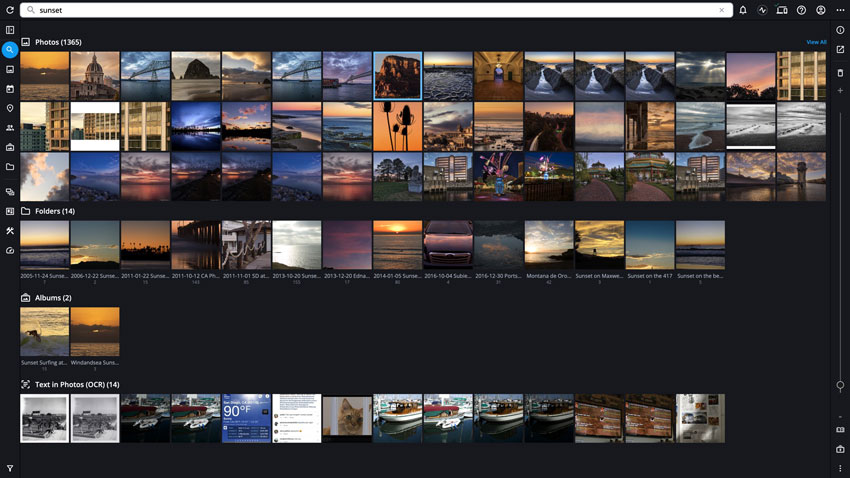850x478 pixels.
Task: Open the Calendar view icon
Action: pos(10,89)
